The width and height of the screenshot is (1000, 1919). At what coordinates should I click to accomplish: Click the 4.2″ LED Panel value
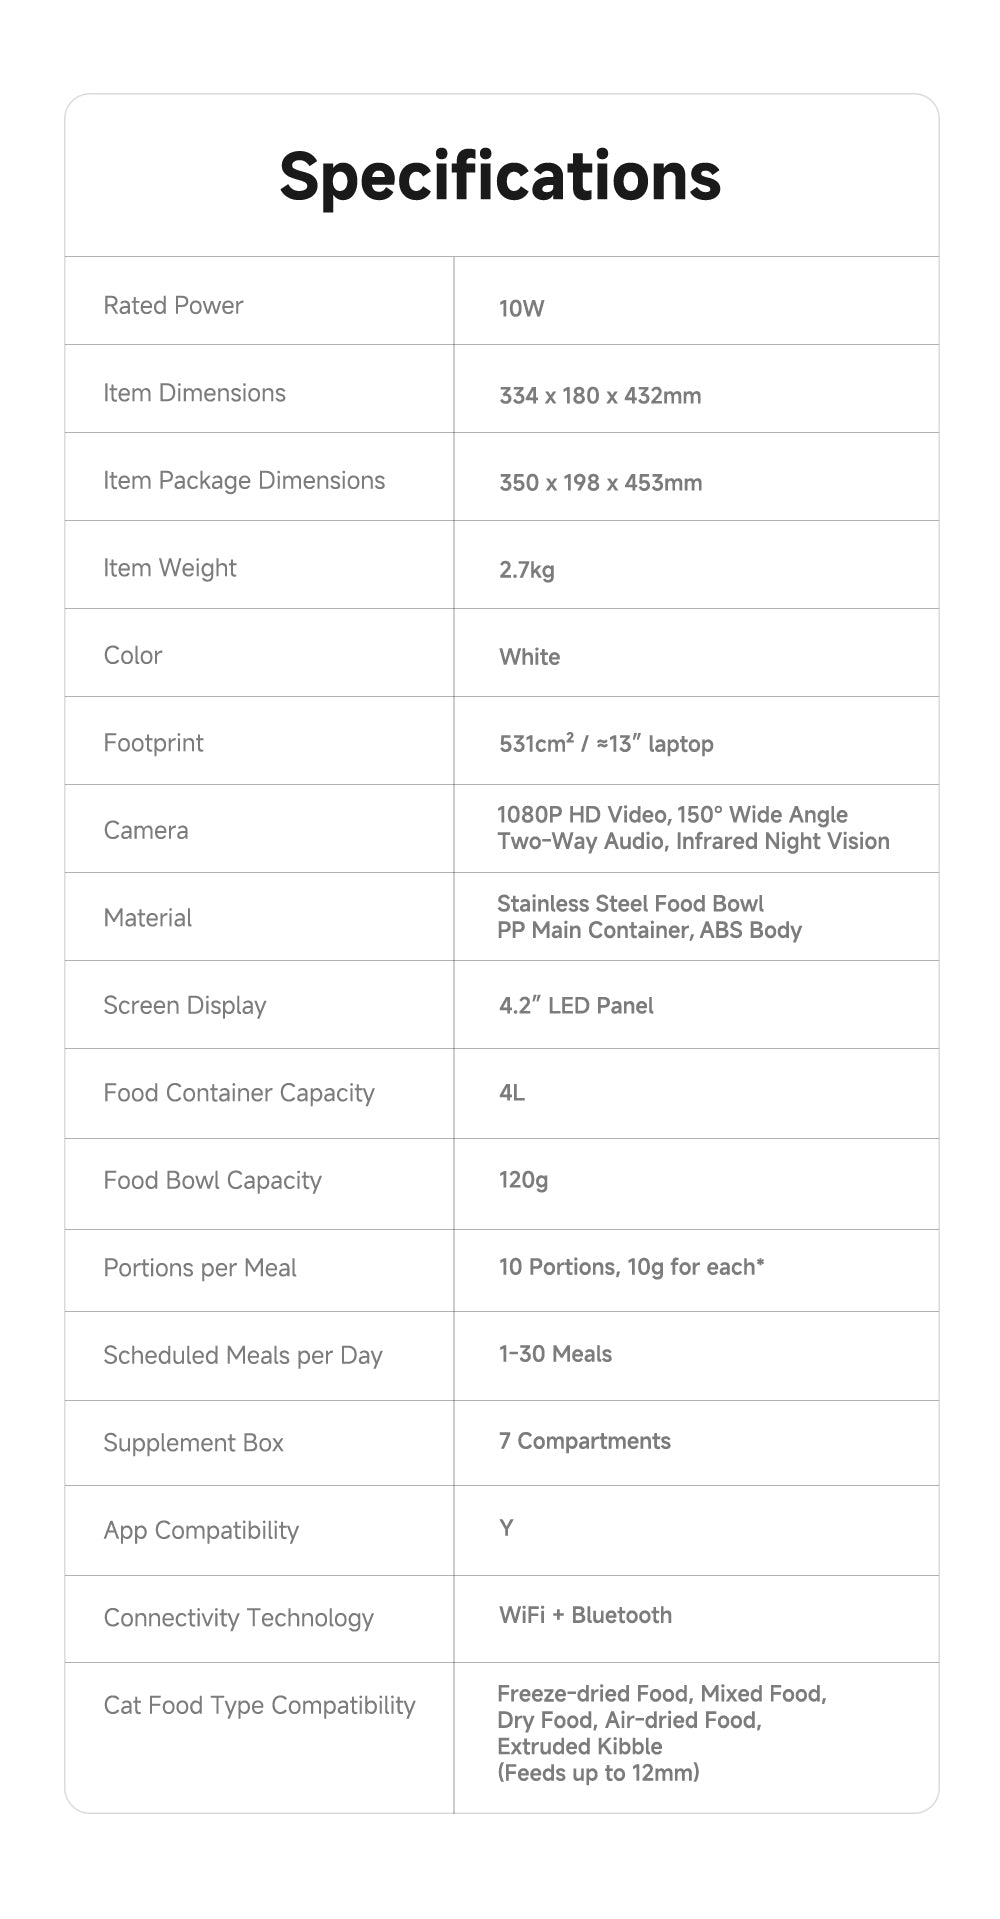(x=576, y=1005)
